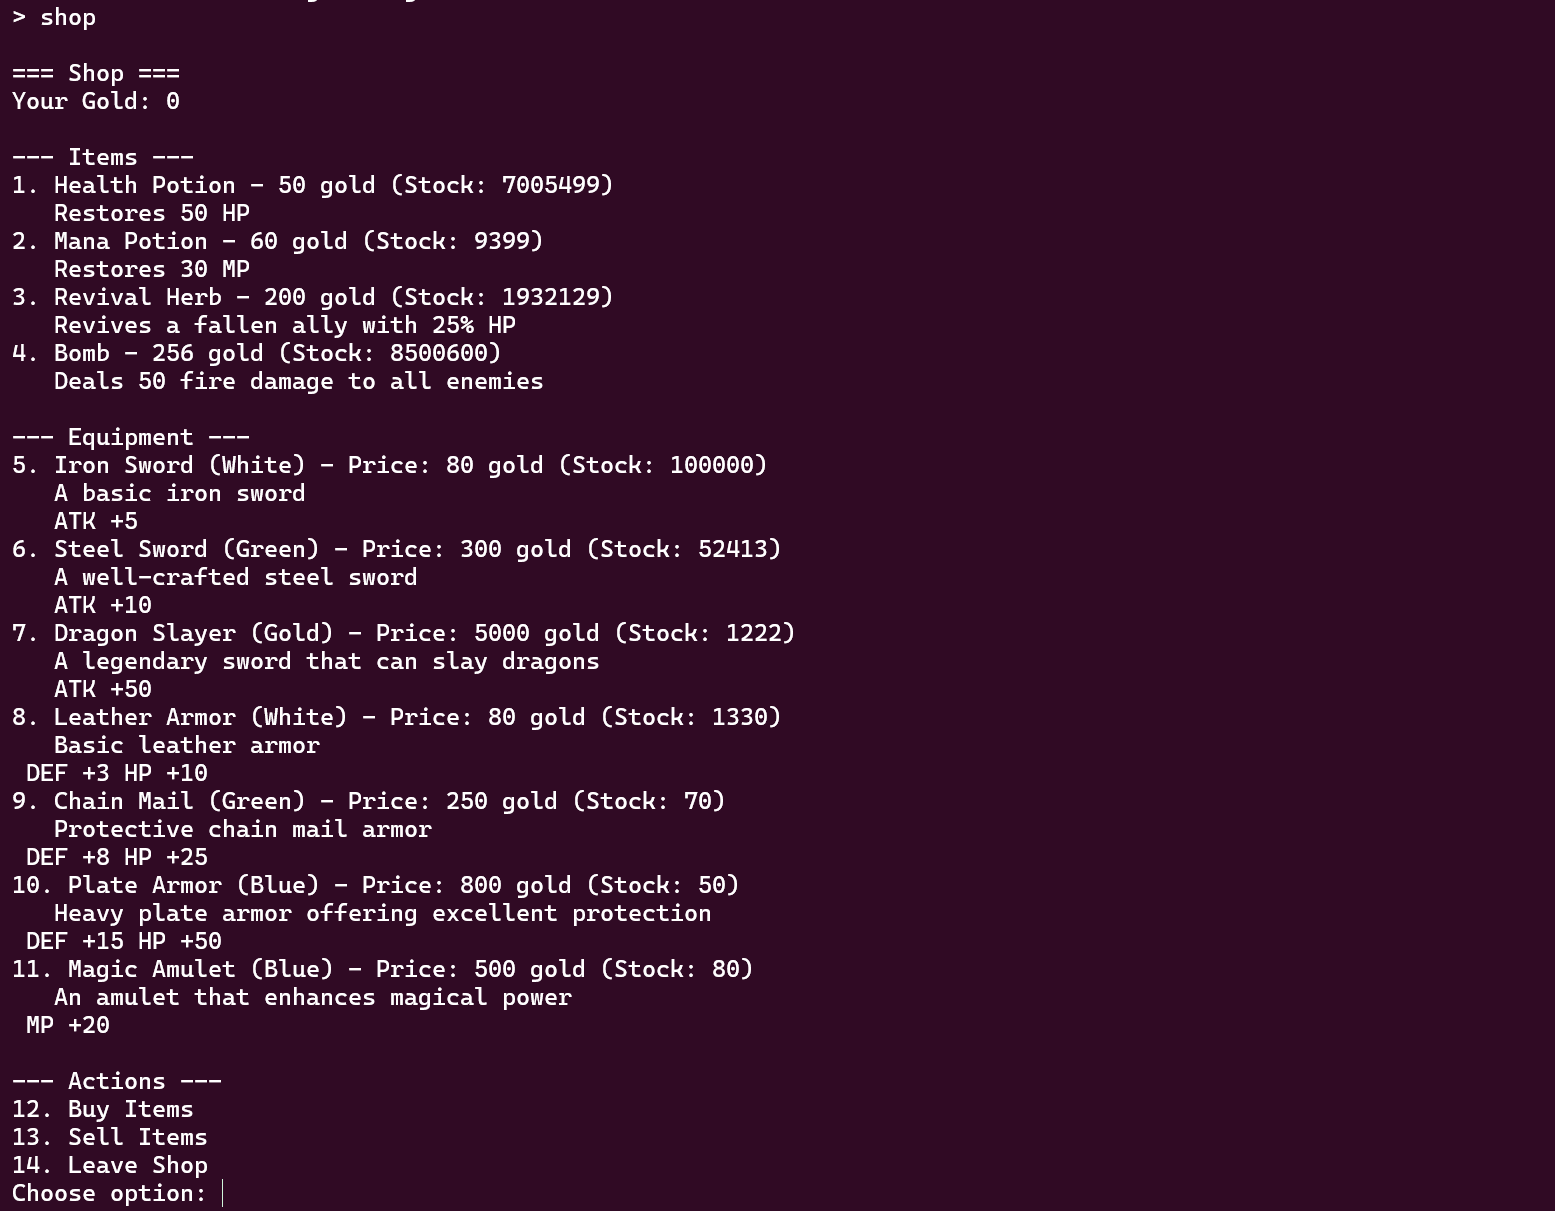Click the Iron Sword (White) entry
The image size is (1555, 1211).
coord(389,465)
